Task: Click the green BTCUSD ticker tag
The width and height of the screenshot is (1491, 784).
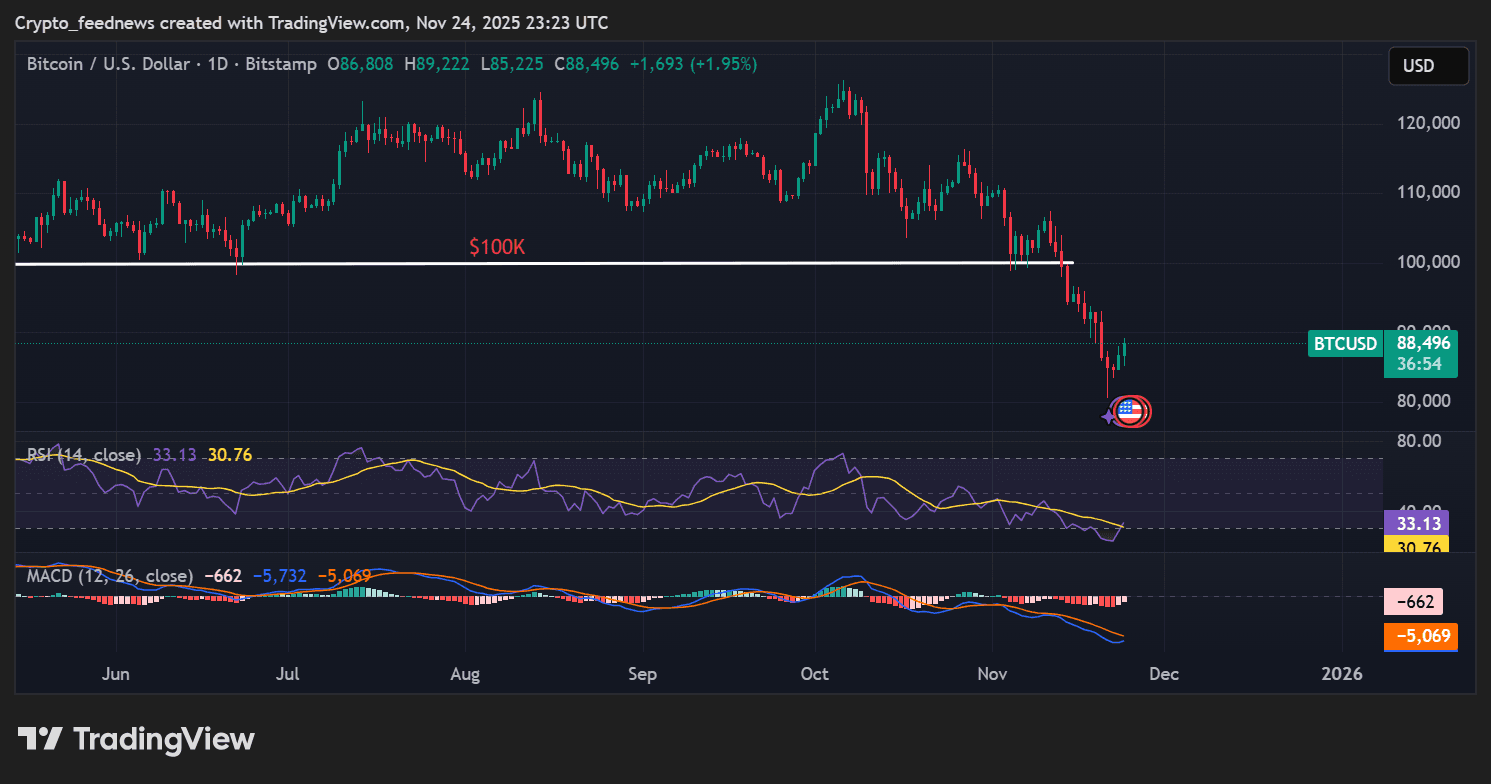Action: tap(1344, 343)
